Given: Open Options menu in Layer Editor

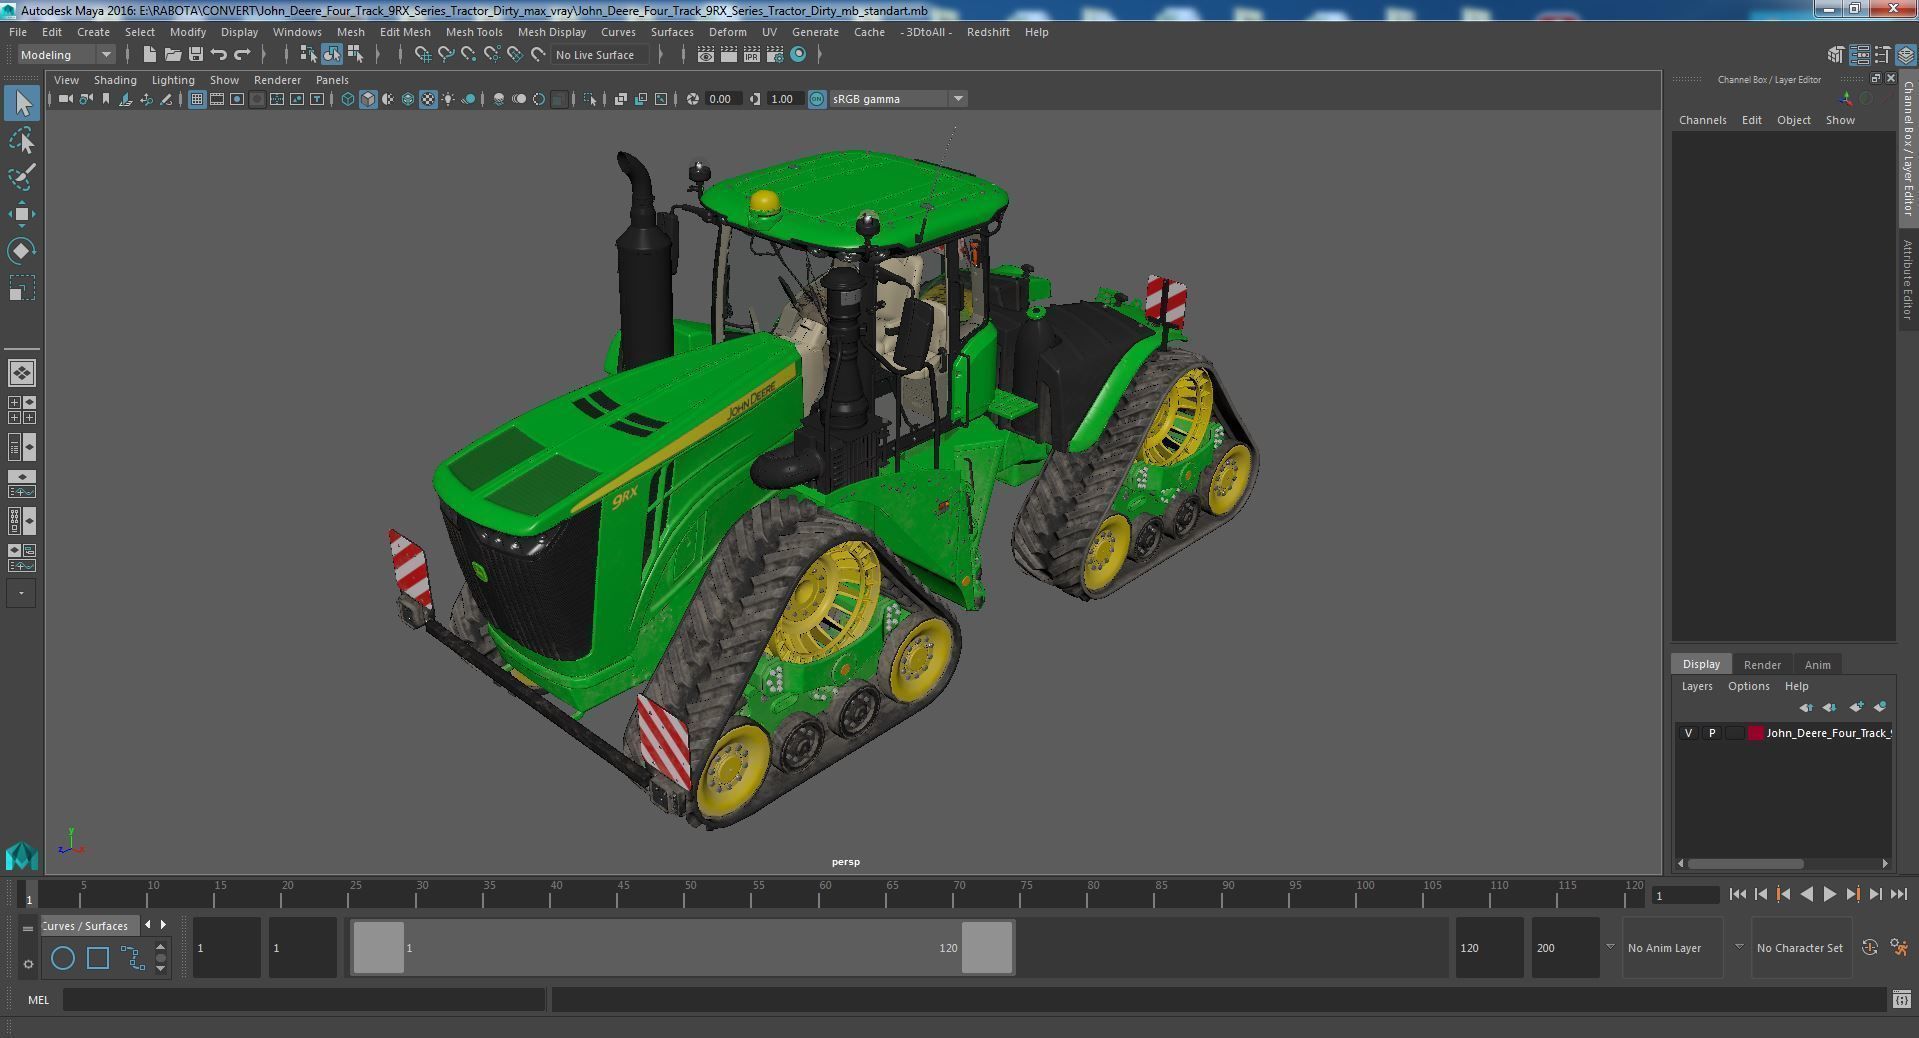Looking at the screenshot, I should click(x=1748, y=686).
